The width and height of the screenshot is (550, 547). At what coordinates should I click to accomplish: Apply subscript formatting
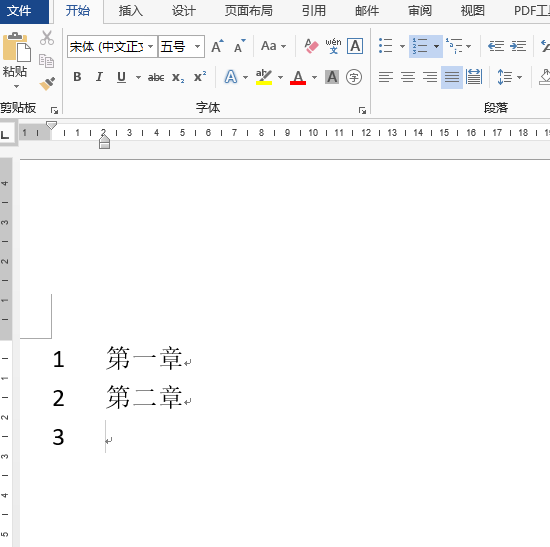click(178, 77)
